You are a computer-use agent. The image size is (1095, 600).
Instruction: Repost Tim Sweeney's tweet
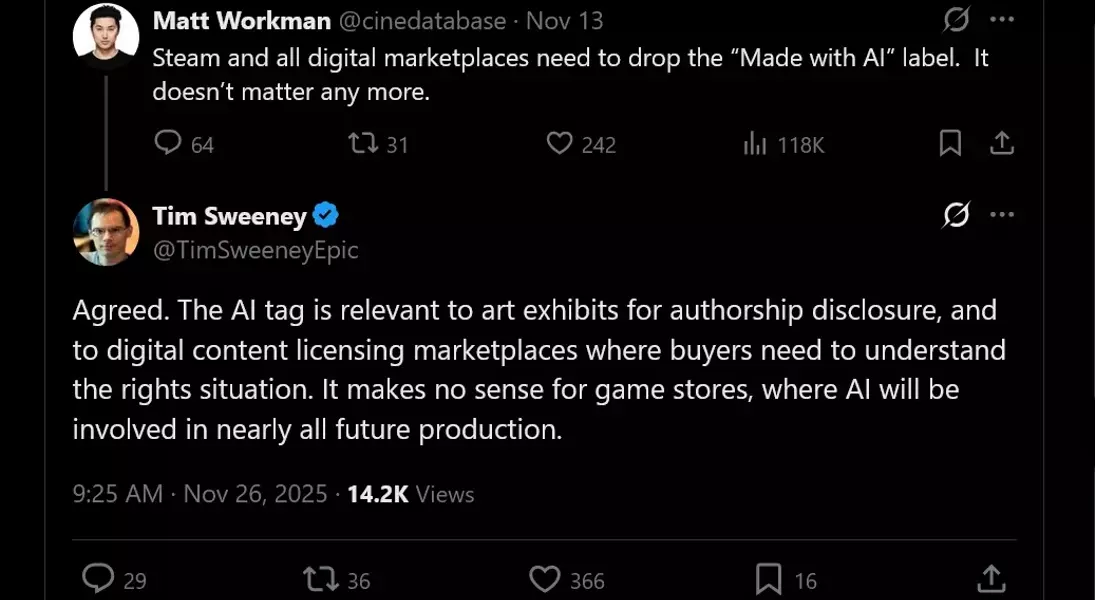point(323,579)
